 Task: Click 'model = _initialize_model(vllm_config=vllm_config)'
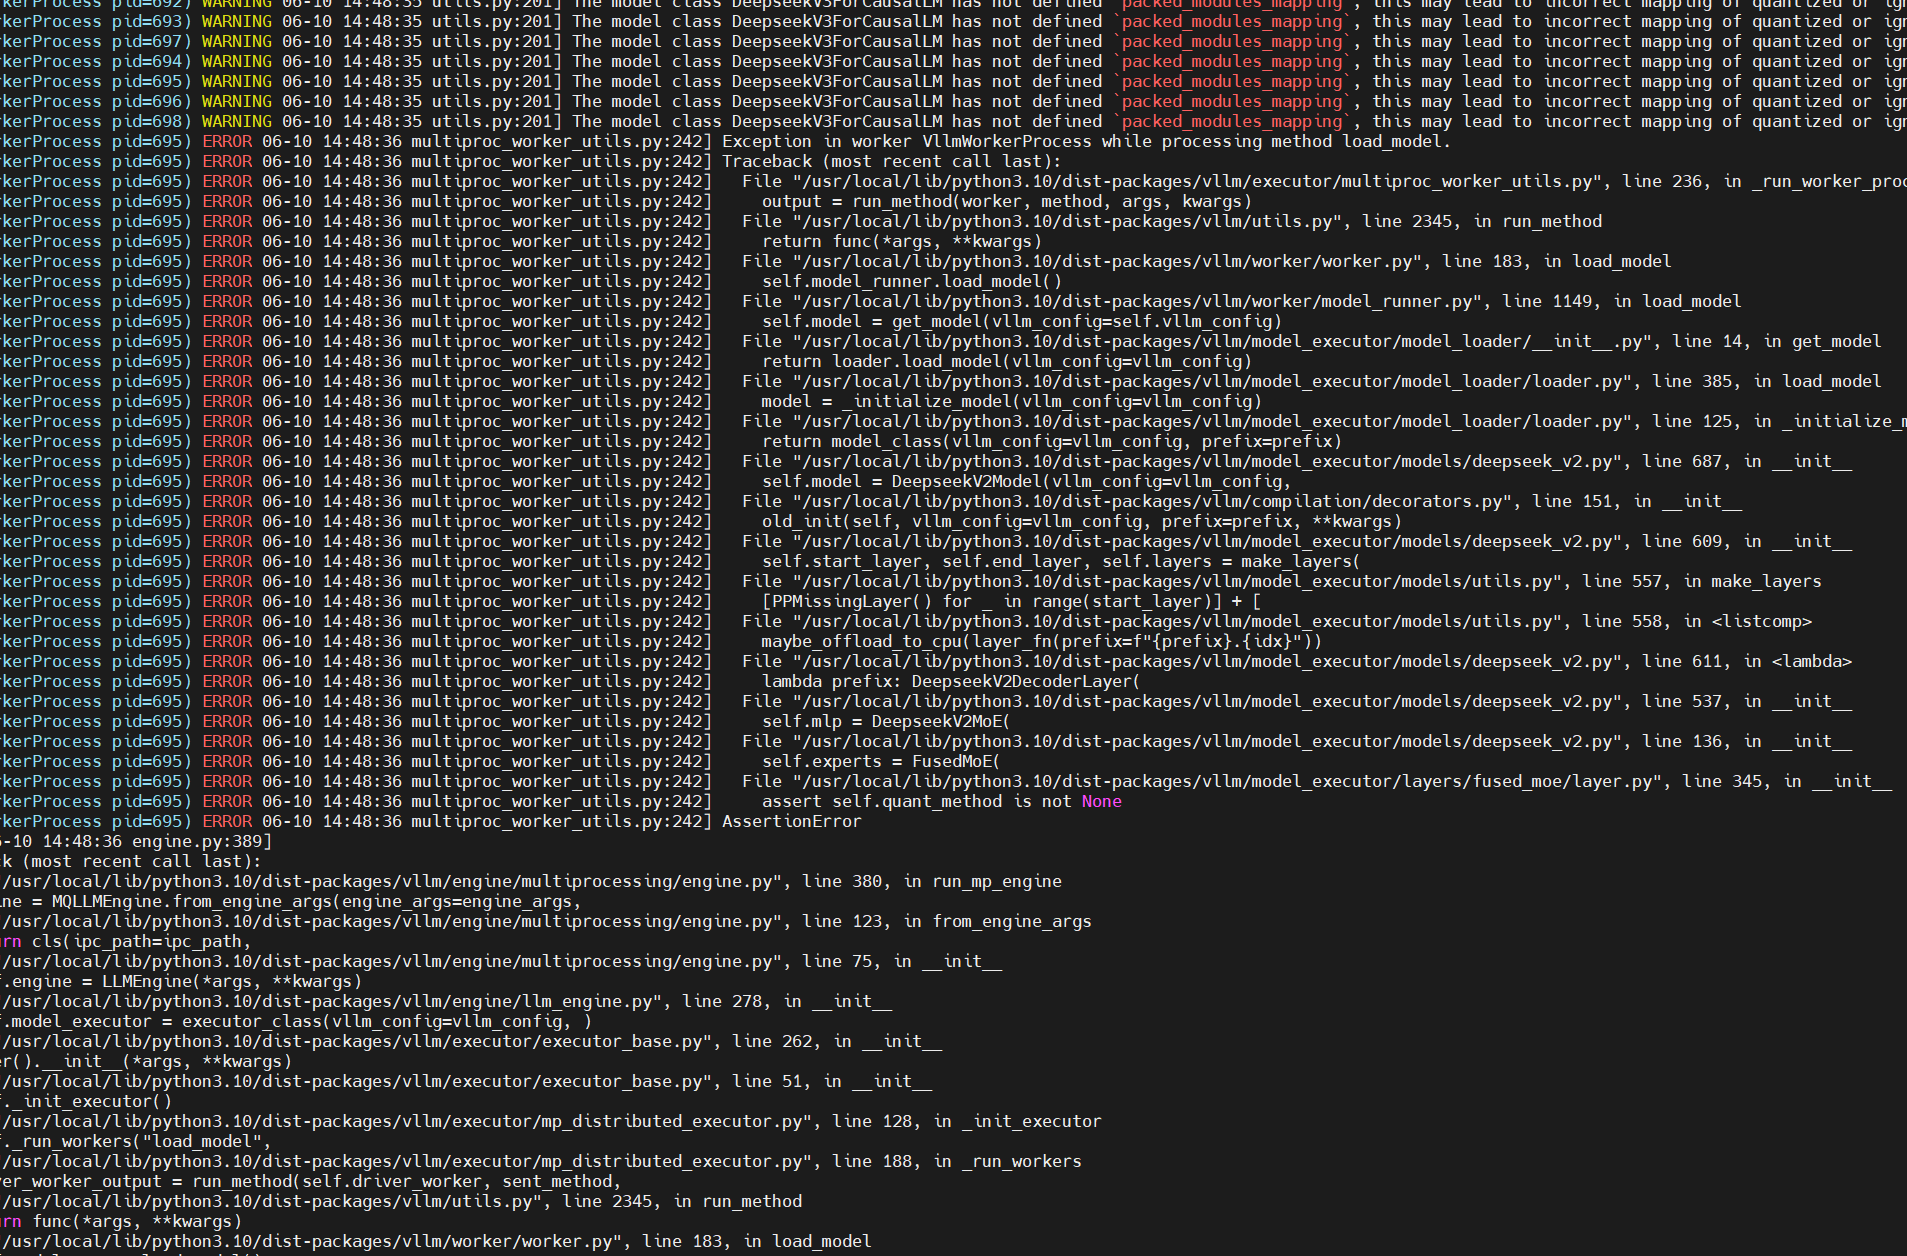pos(1011,401)
